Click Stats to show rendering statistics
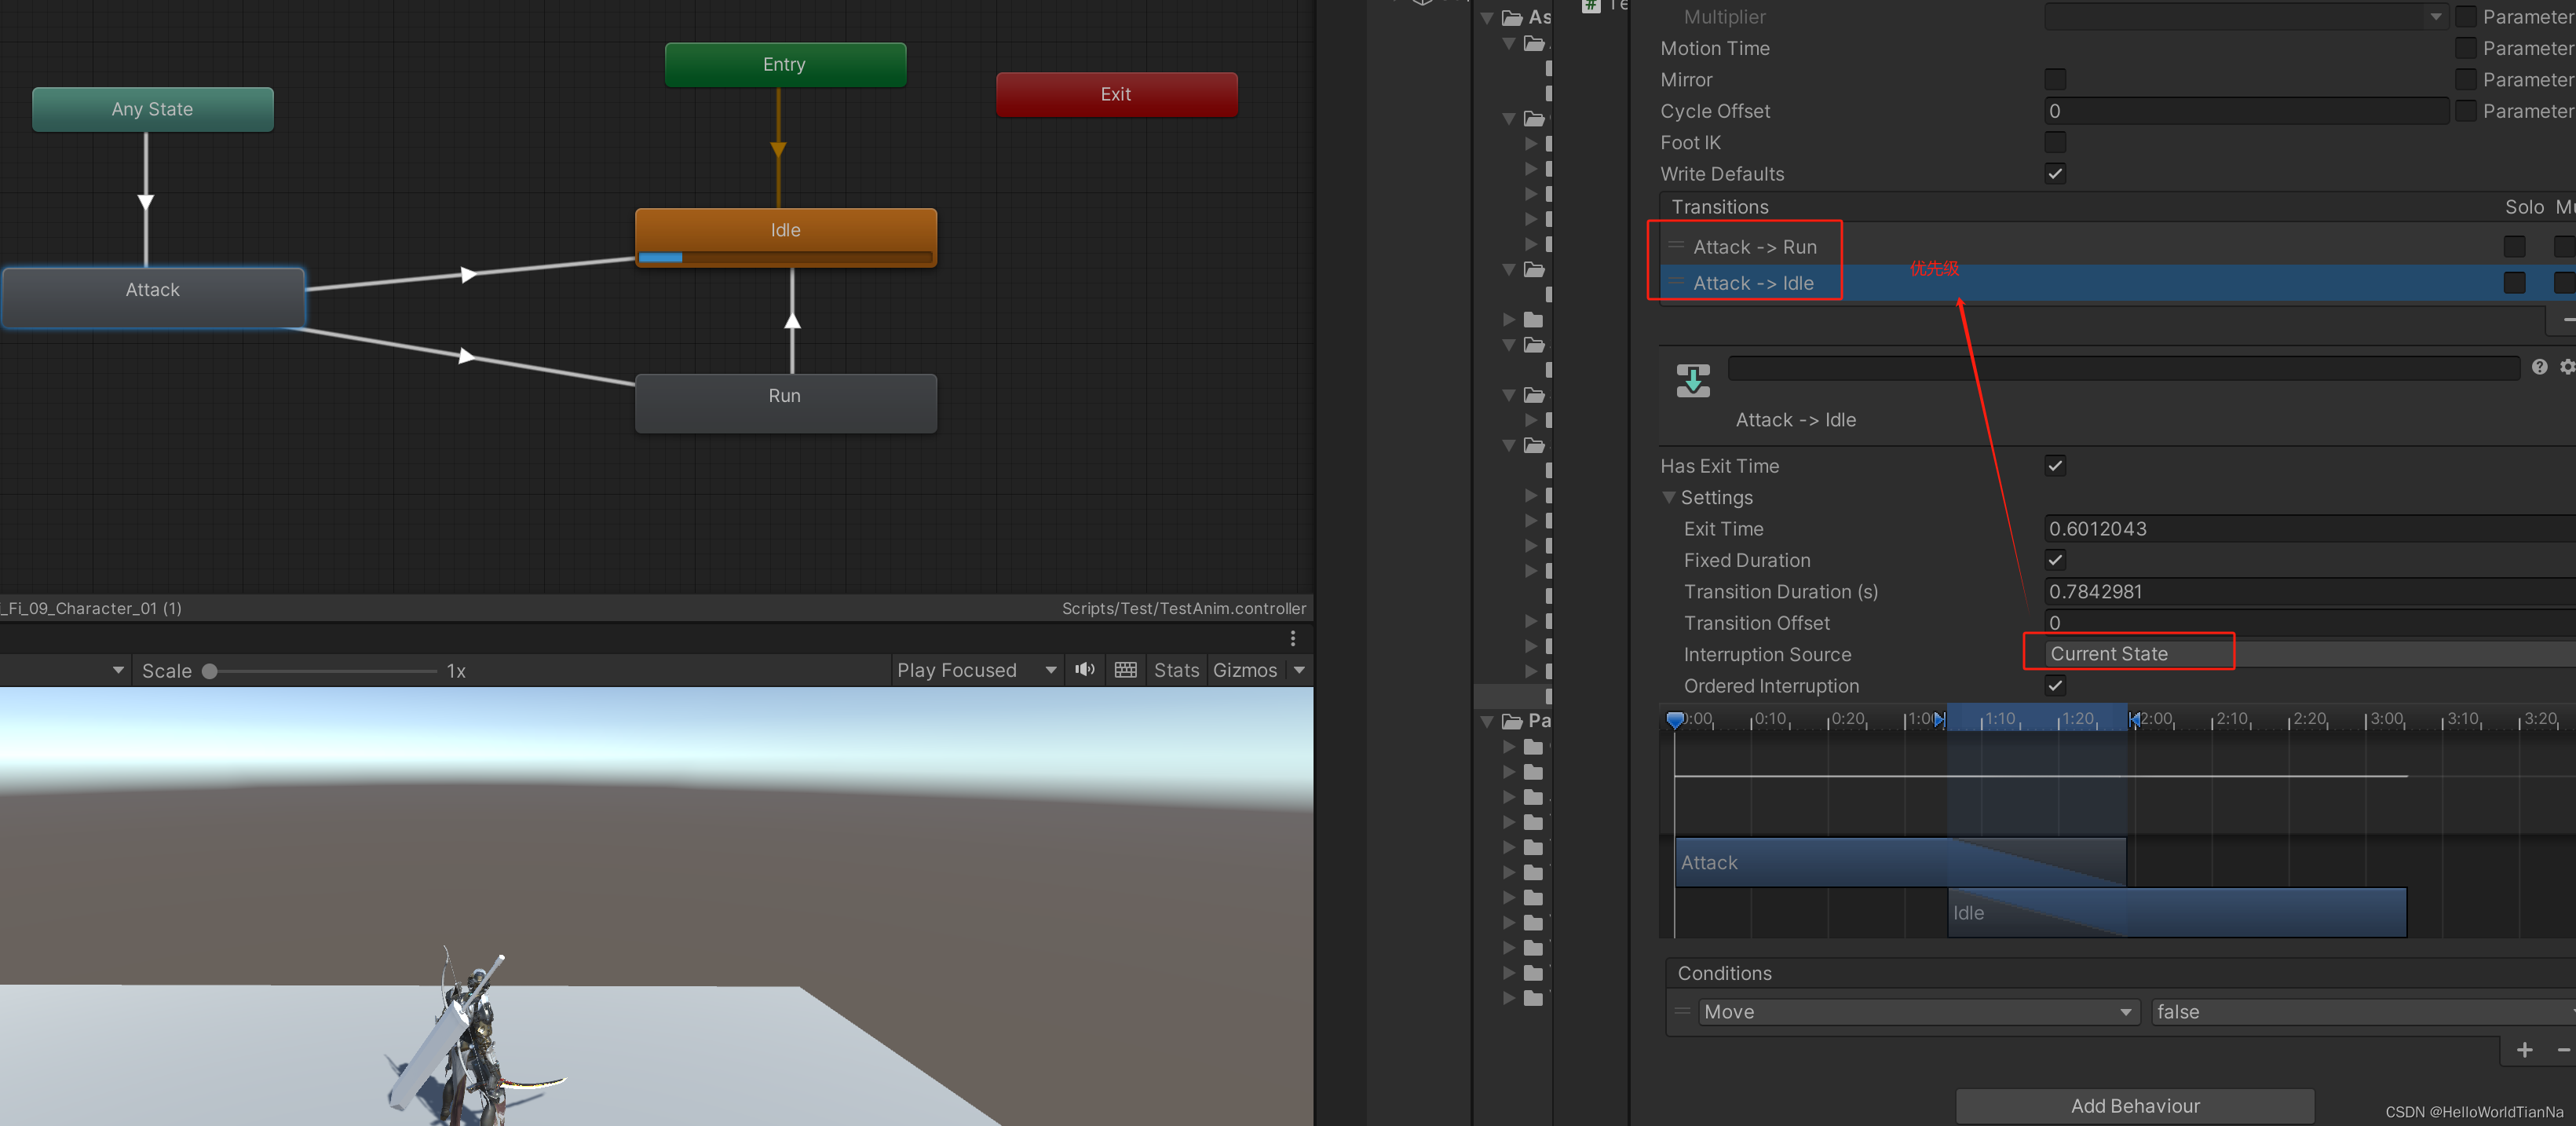This screenshot has width=2576, height=1126. pyautogui.click(x=1176, y=670)
